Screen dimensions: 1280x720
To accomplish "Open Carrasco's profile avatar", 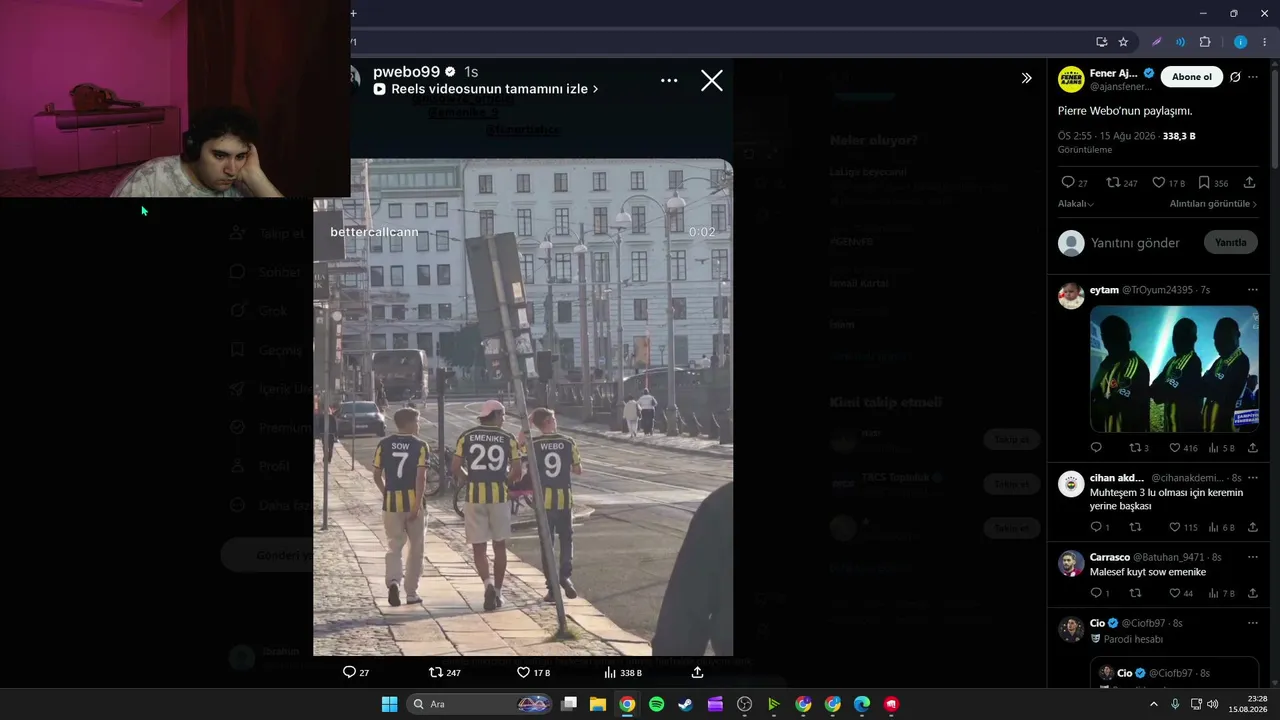I will 1071,563.
